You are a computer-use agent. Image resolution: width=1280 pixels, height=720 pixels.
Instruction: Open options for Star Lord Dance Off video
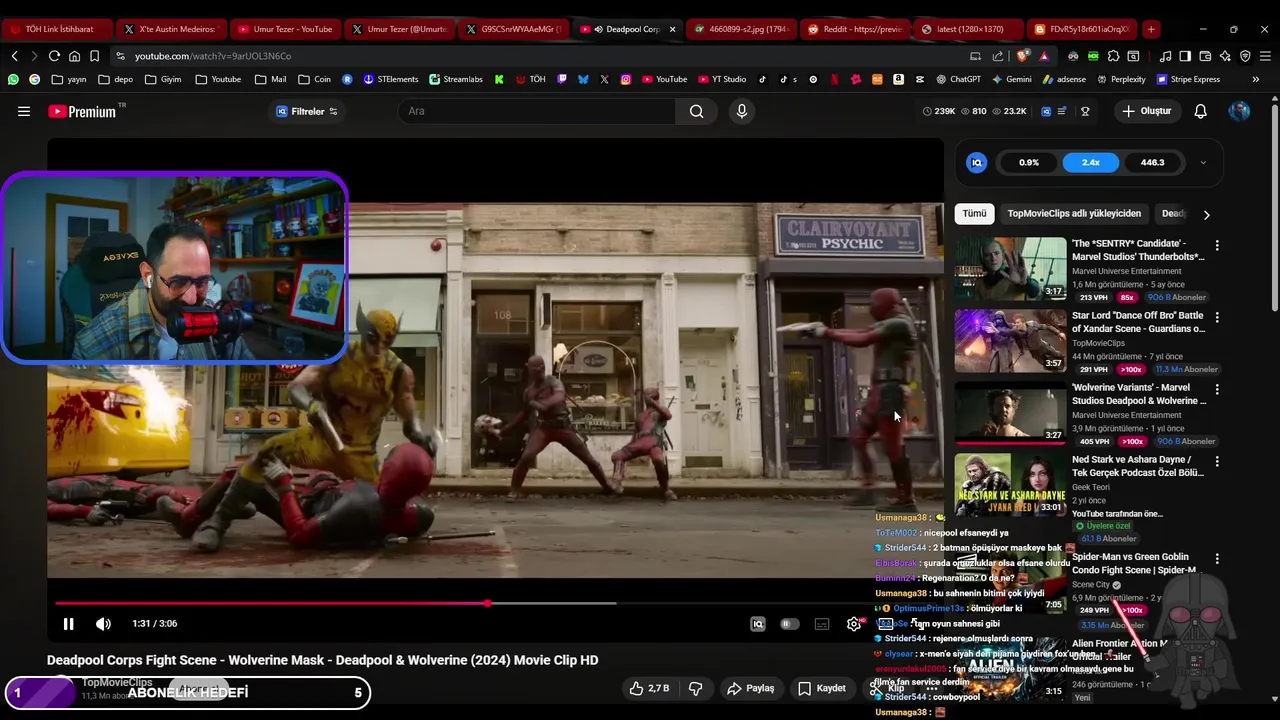click(x=1217, y=317)
